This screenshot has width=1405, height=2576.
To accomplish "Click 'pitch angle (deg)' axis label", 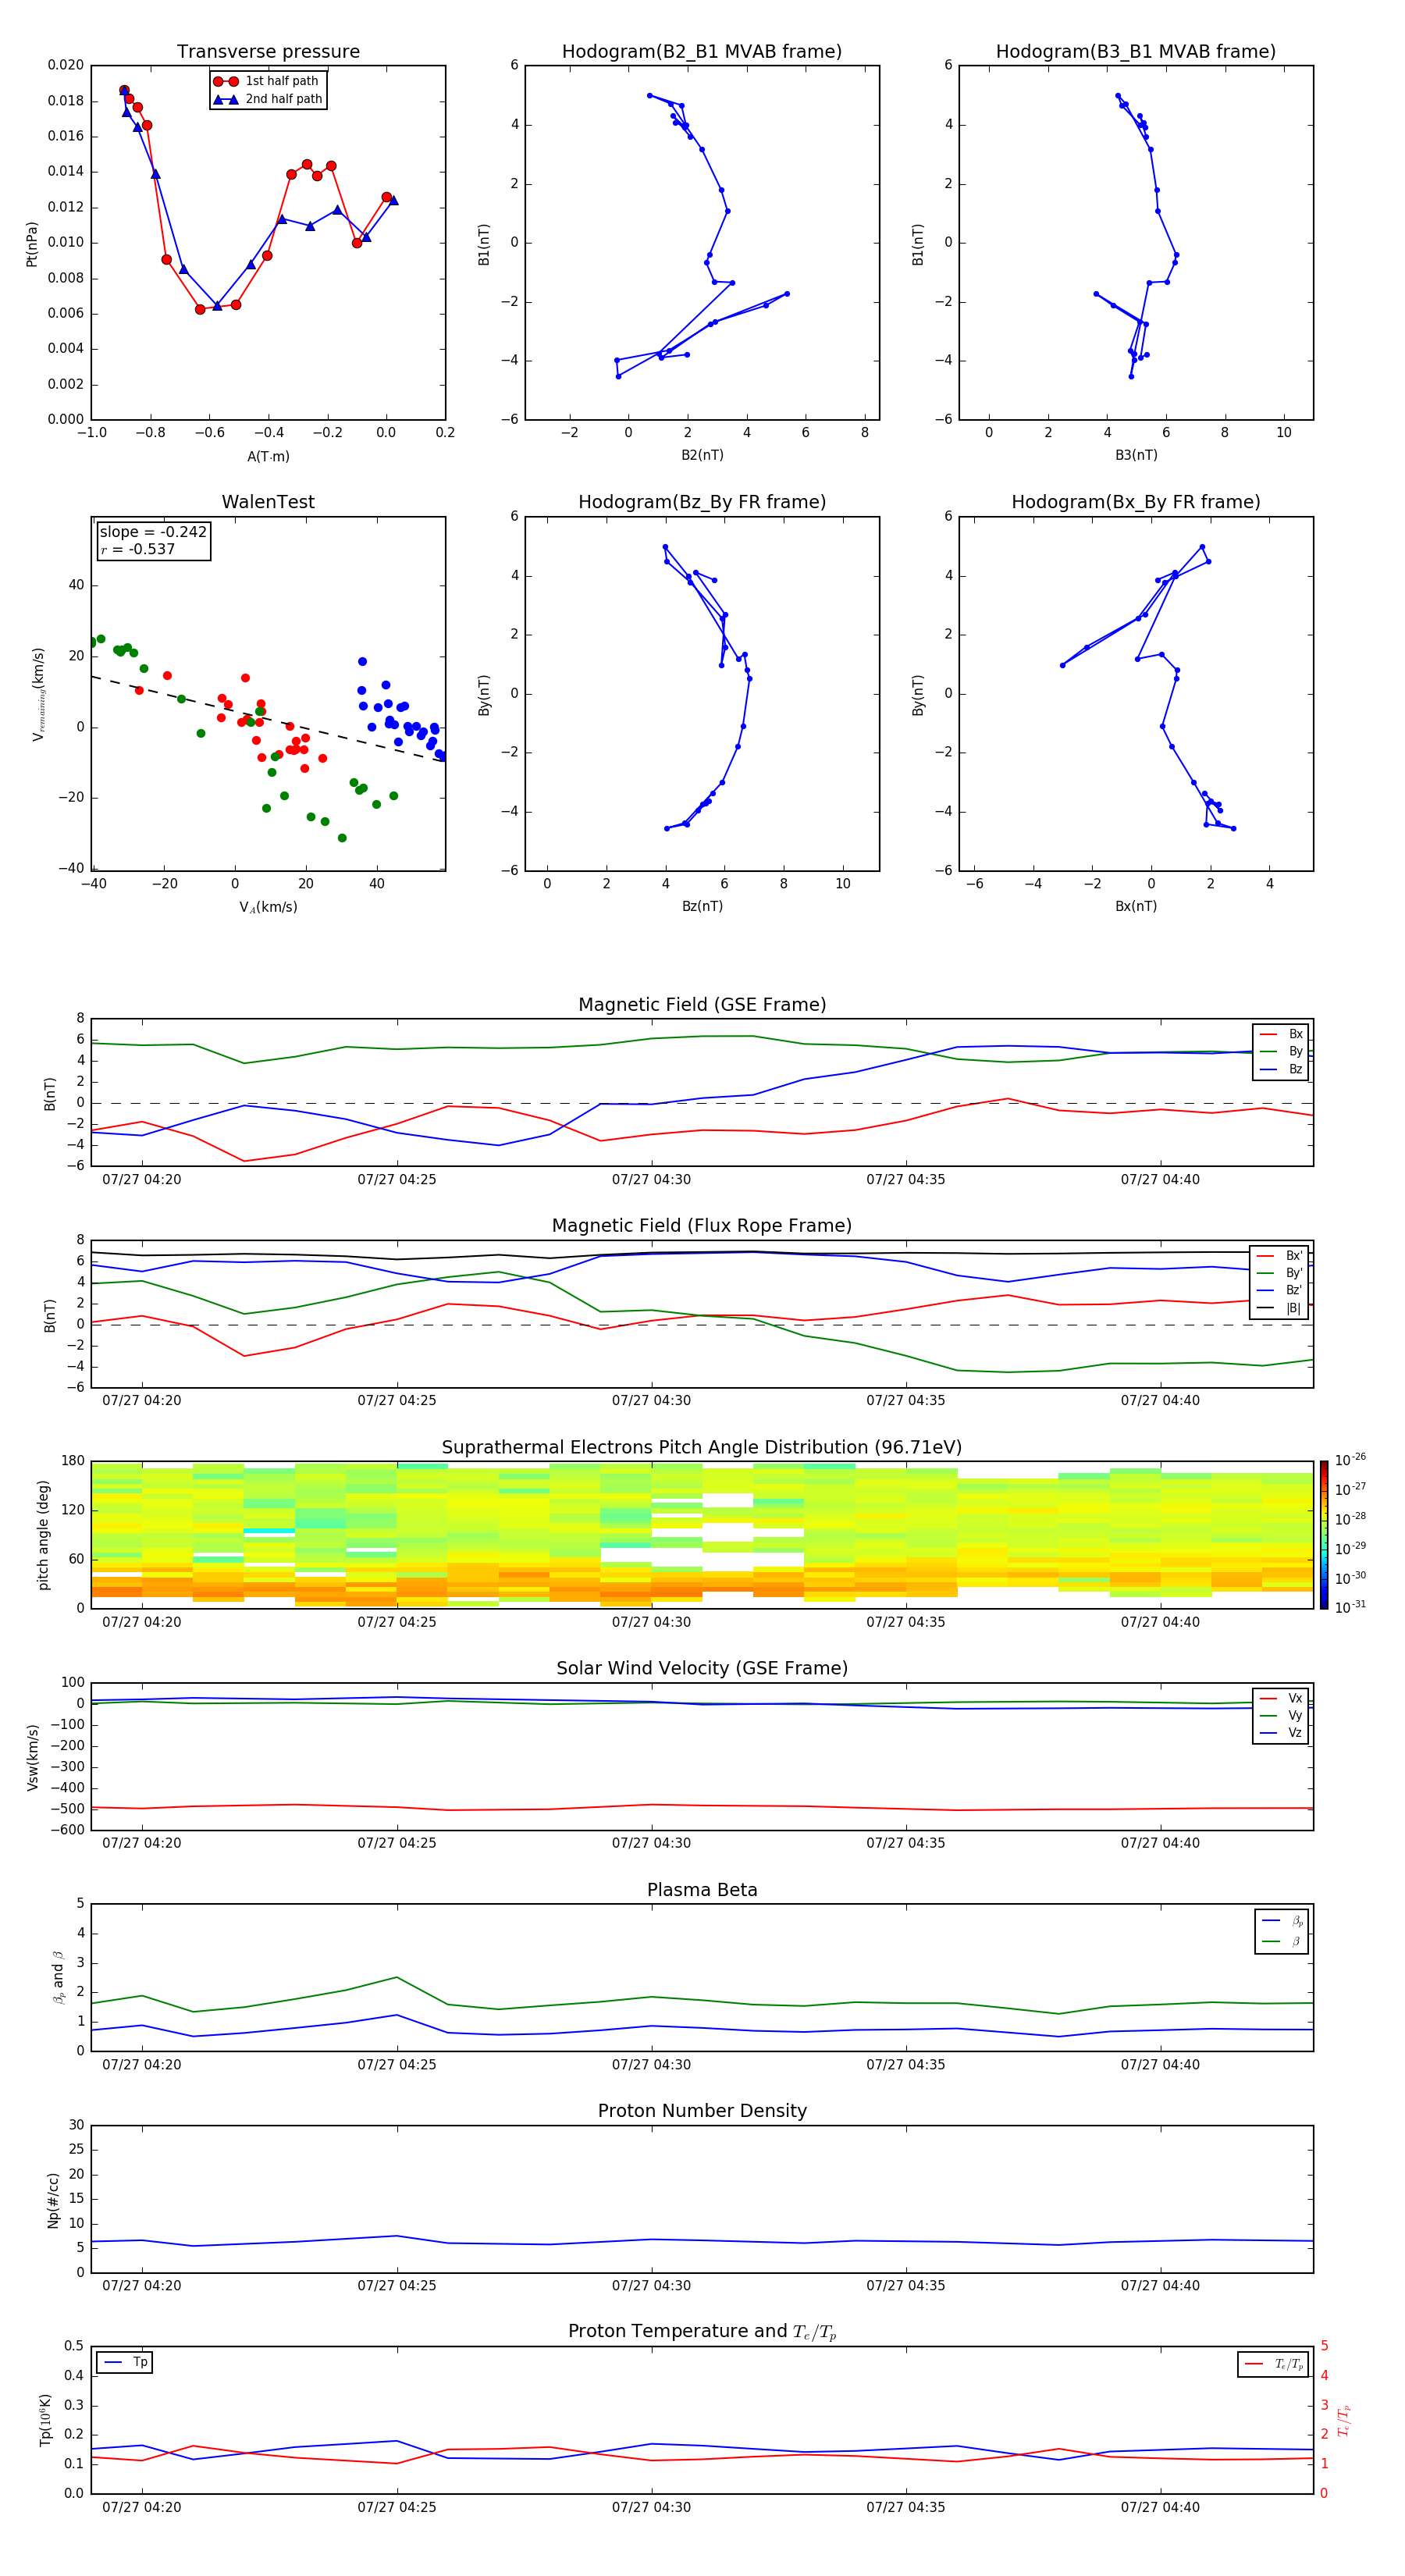I will coord(43,1535).
